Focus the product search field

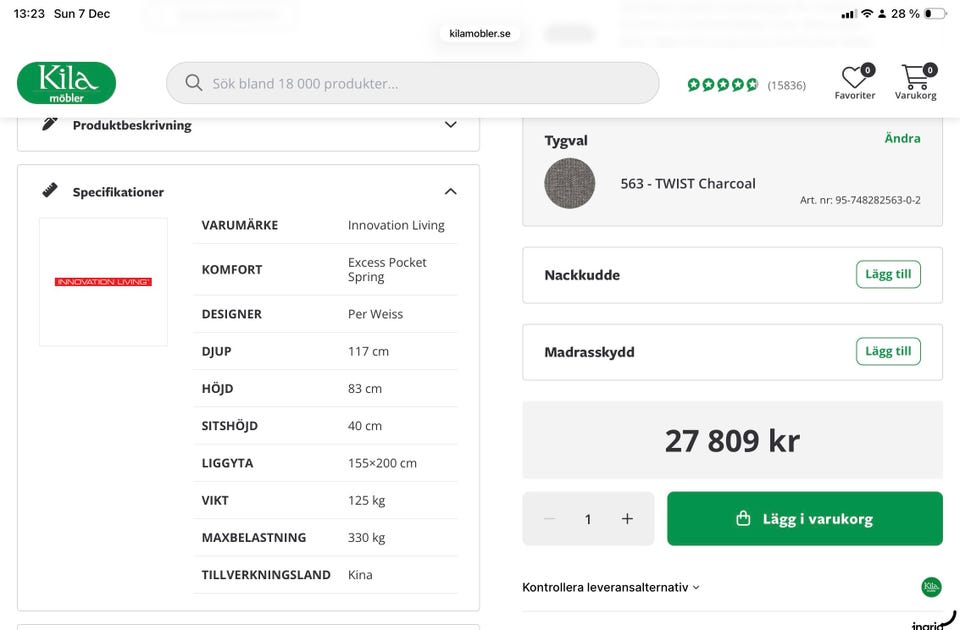420,83
